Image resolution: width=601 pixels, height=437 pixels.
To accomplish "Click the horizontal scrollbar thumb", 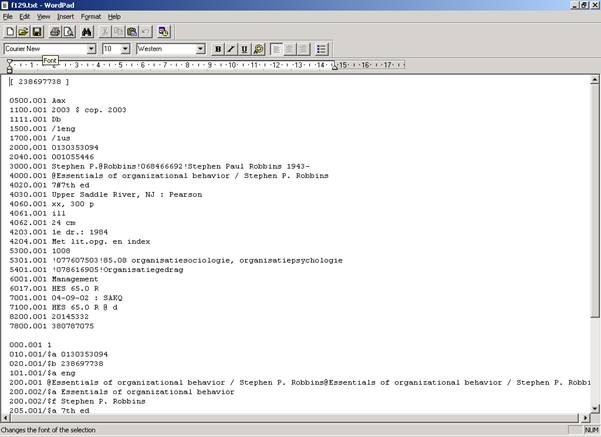I will point(293,418).
